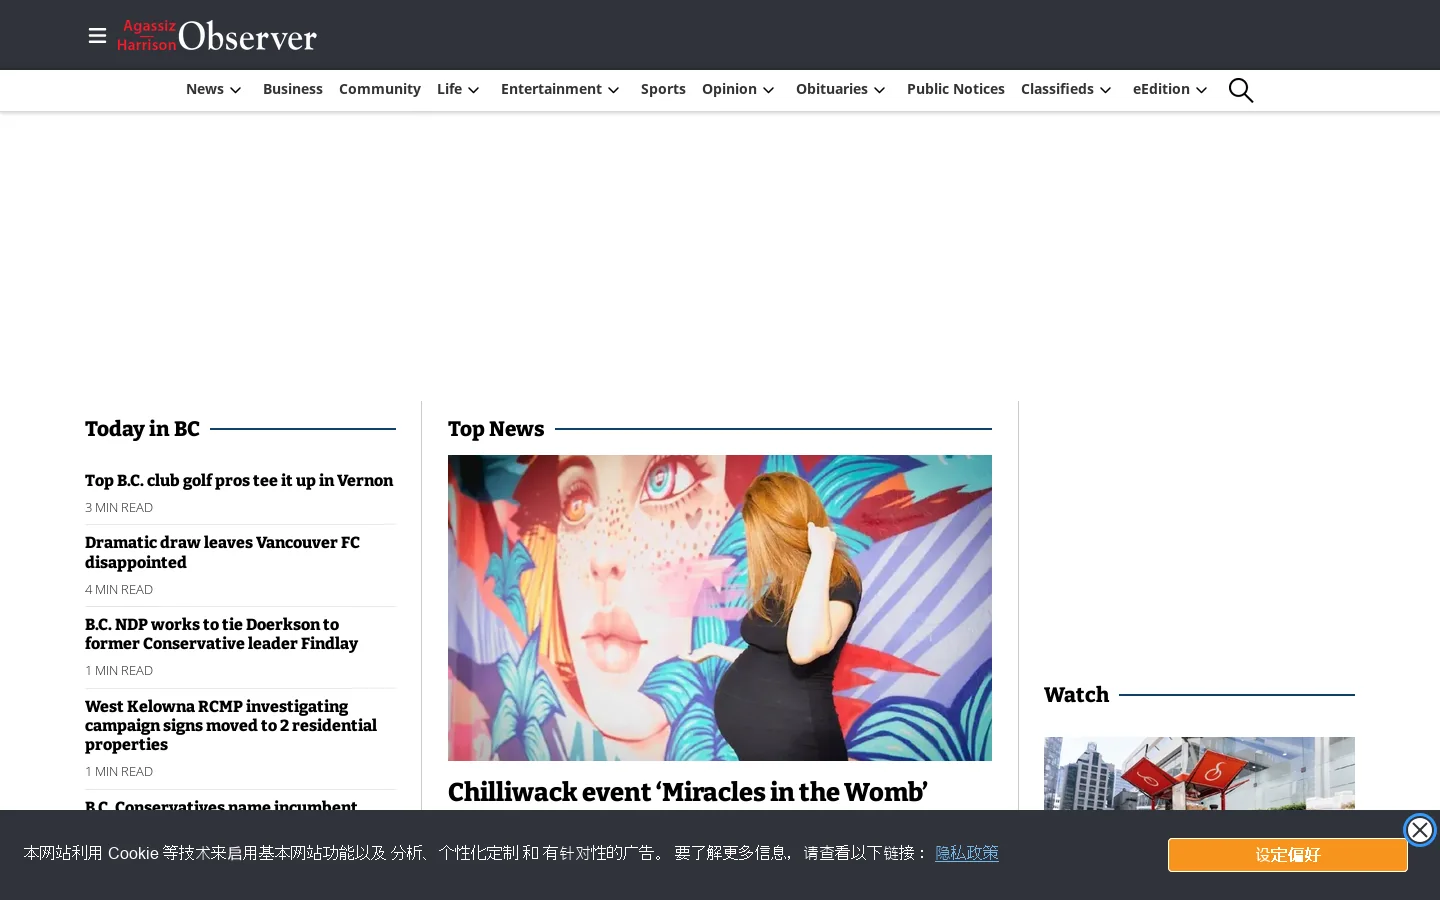Click the 'Today in BC' heading

coord(142,429)
